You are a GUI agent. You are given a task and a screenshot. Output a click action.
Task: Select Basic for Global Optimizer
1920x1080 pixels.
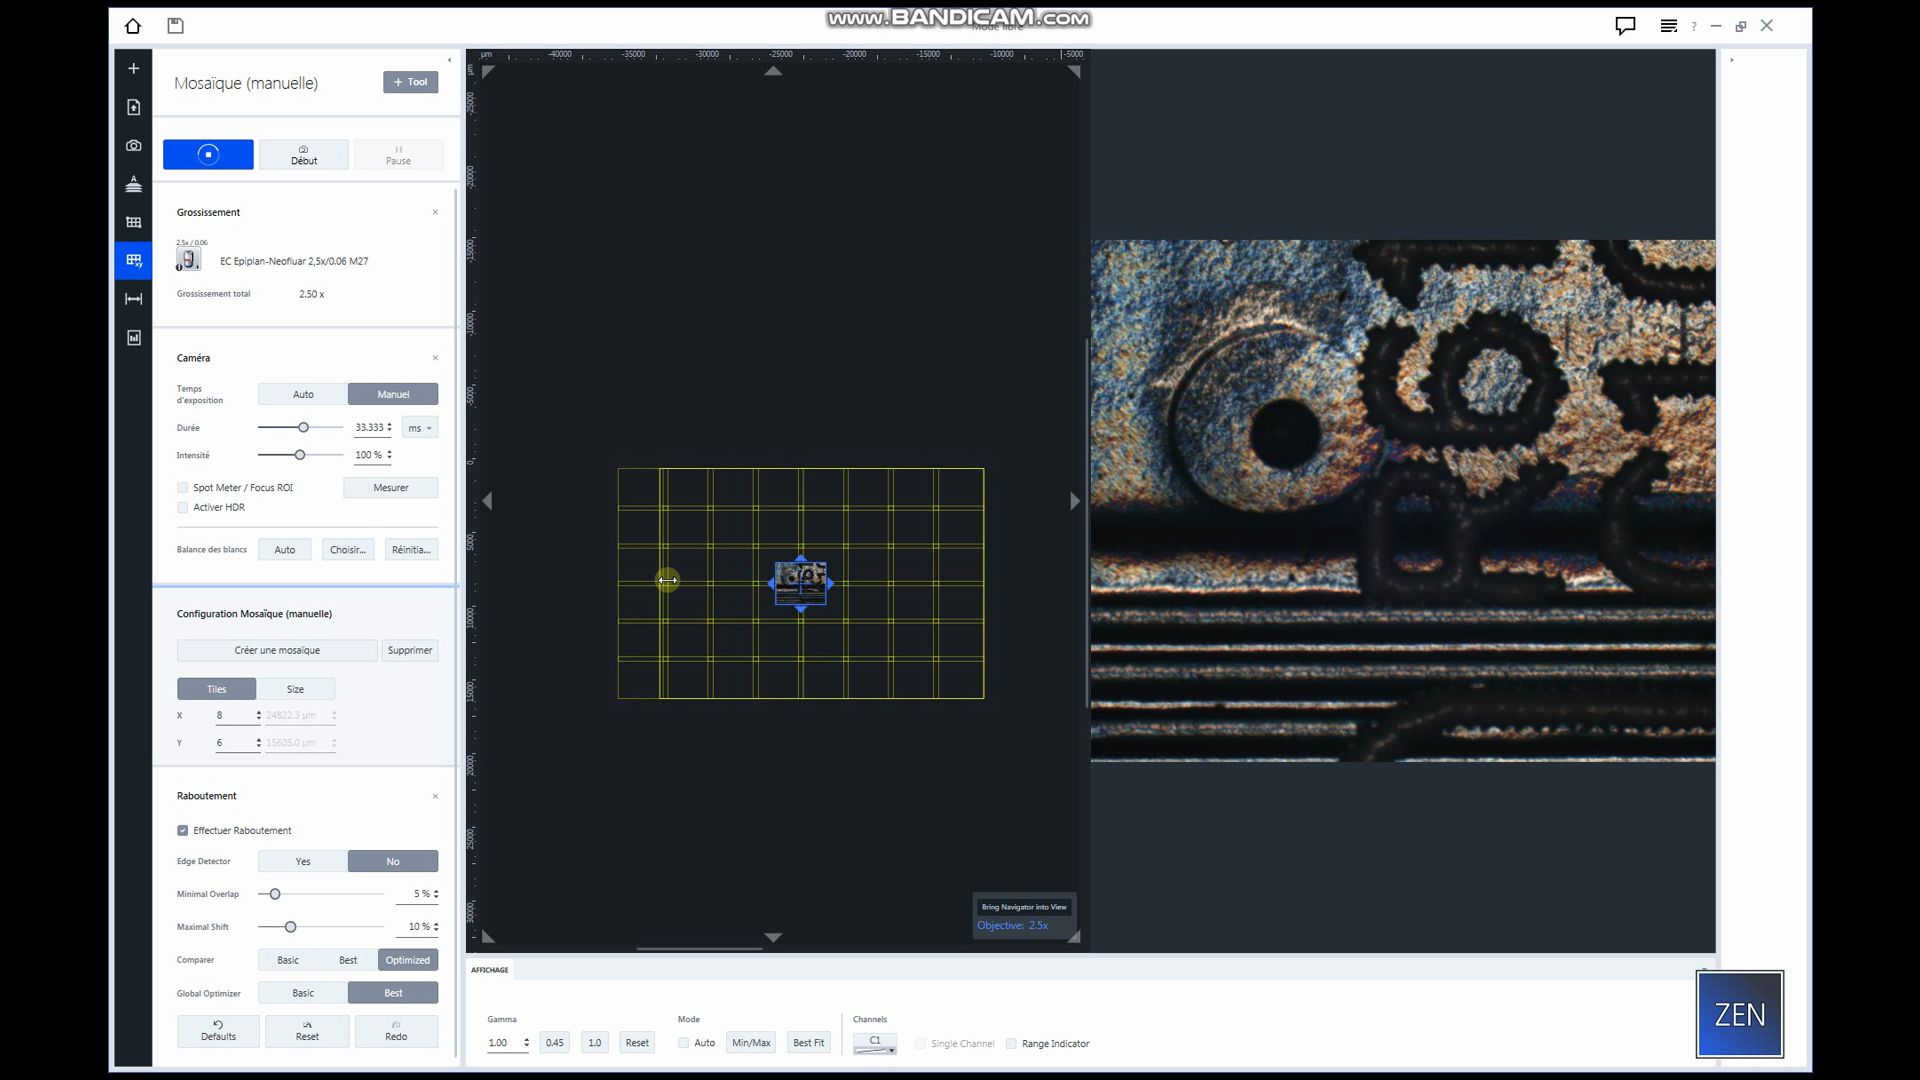point(303,993)
